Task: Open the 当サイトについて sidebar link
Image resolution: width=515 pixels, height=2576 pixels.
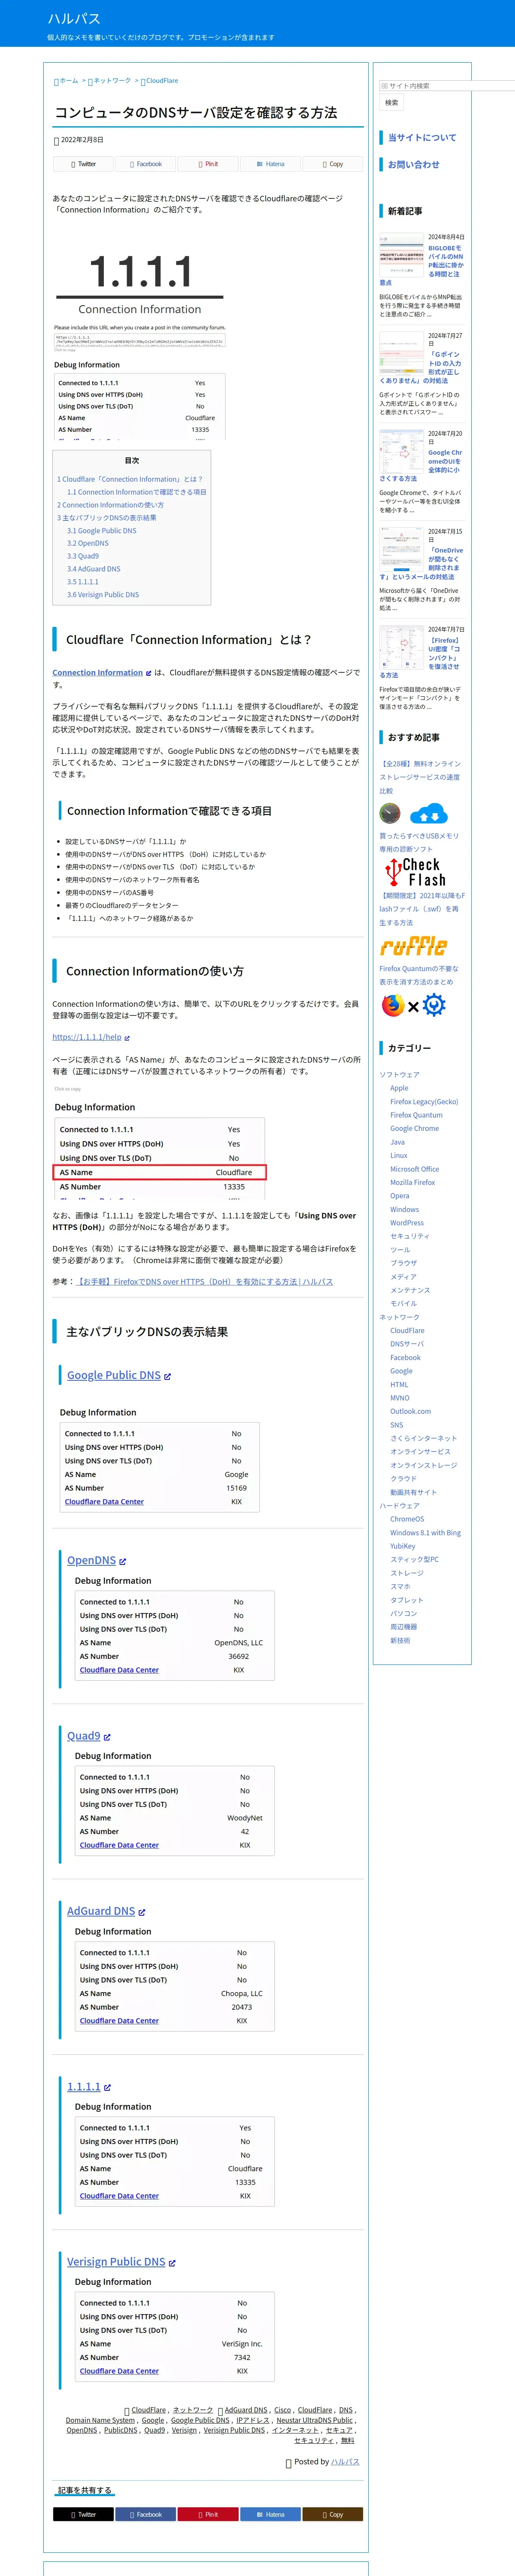Action: pyautogui.click(x=422, y=138)
